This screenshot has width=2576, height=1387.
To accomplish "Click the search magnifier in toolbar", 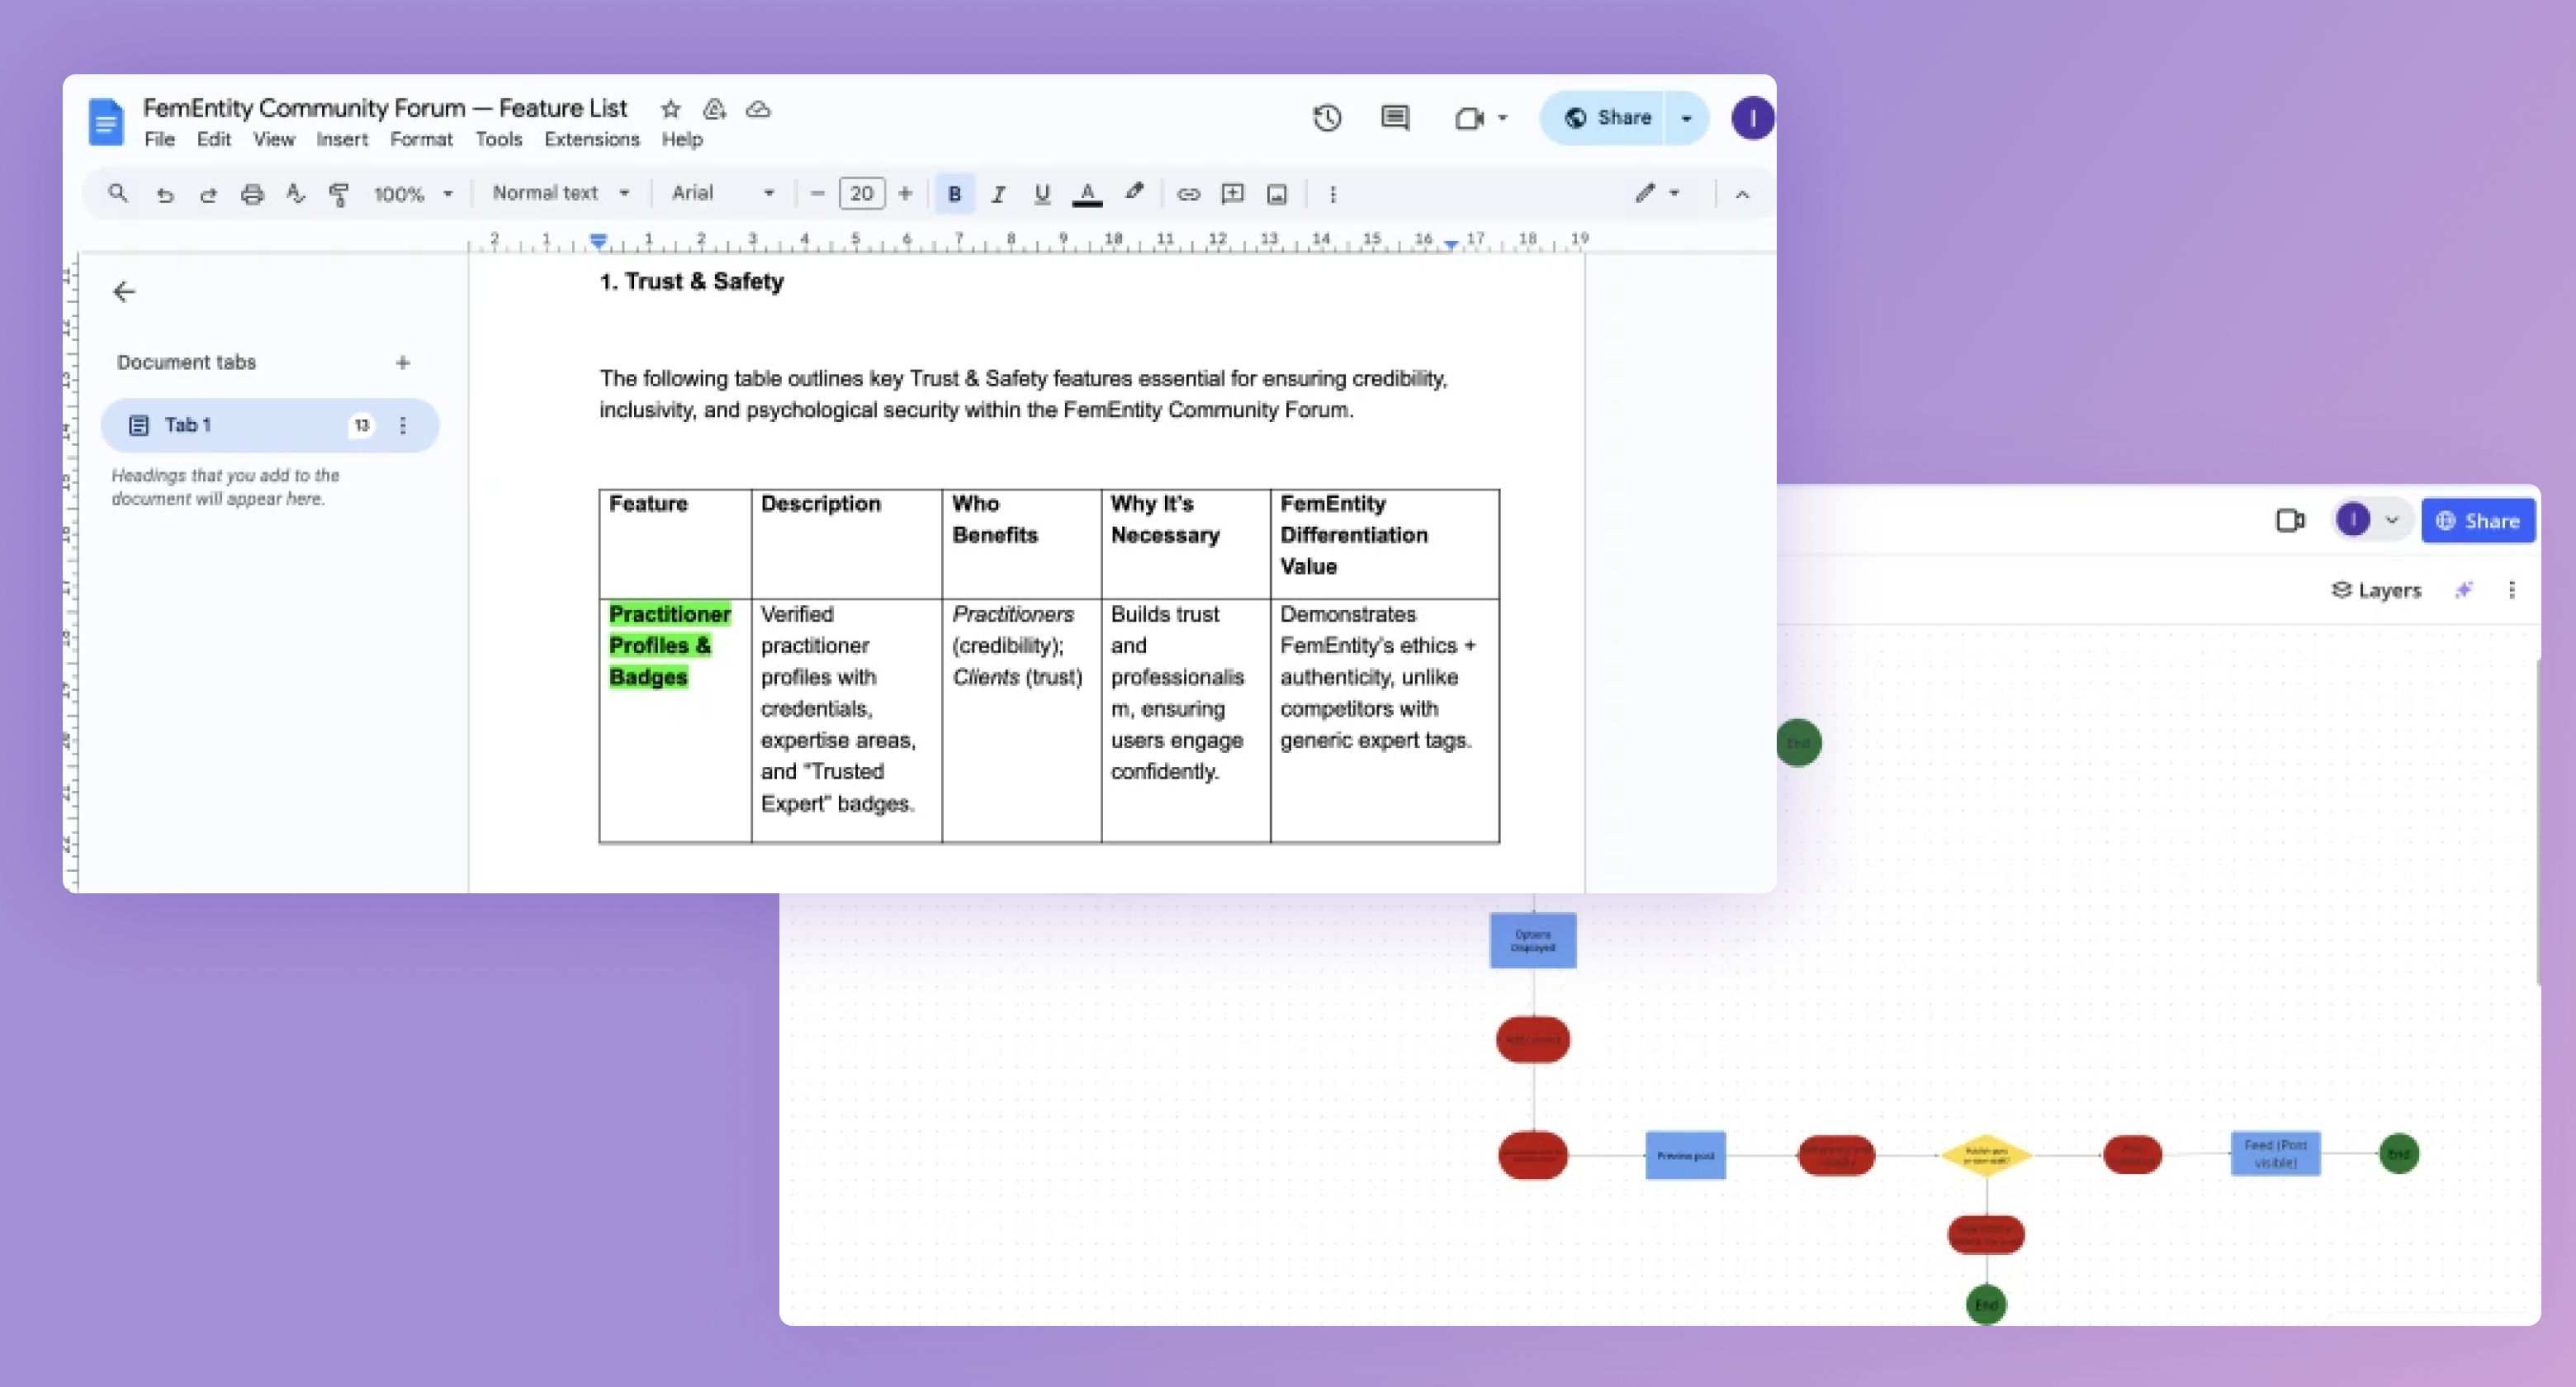I will [x=118, y=193].
